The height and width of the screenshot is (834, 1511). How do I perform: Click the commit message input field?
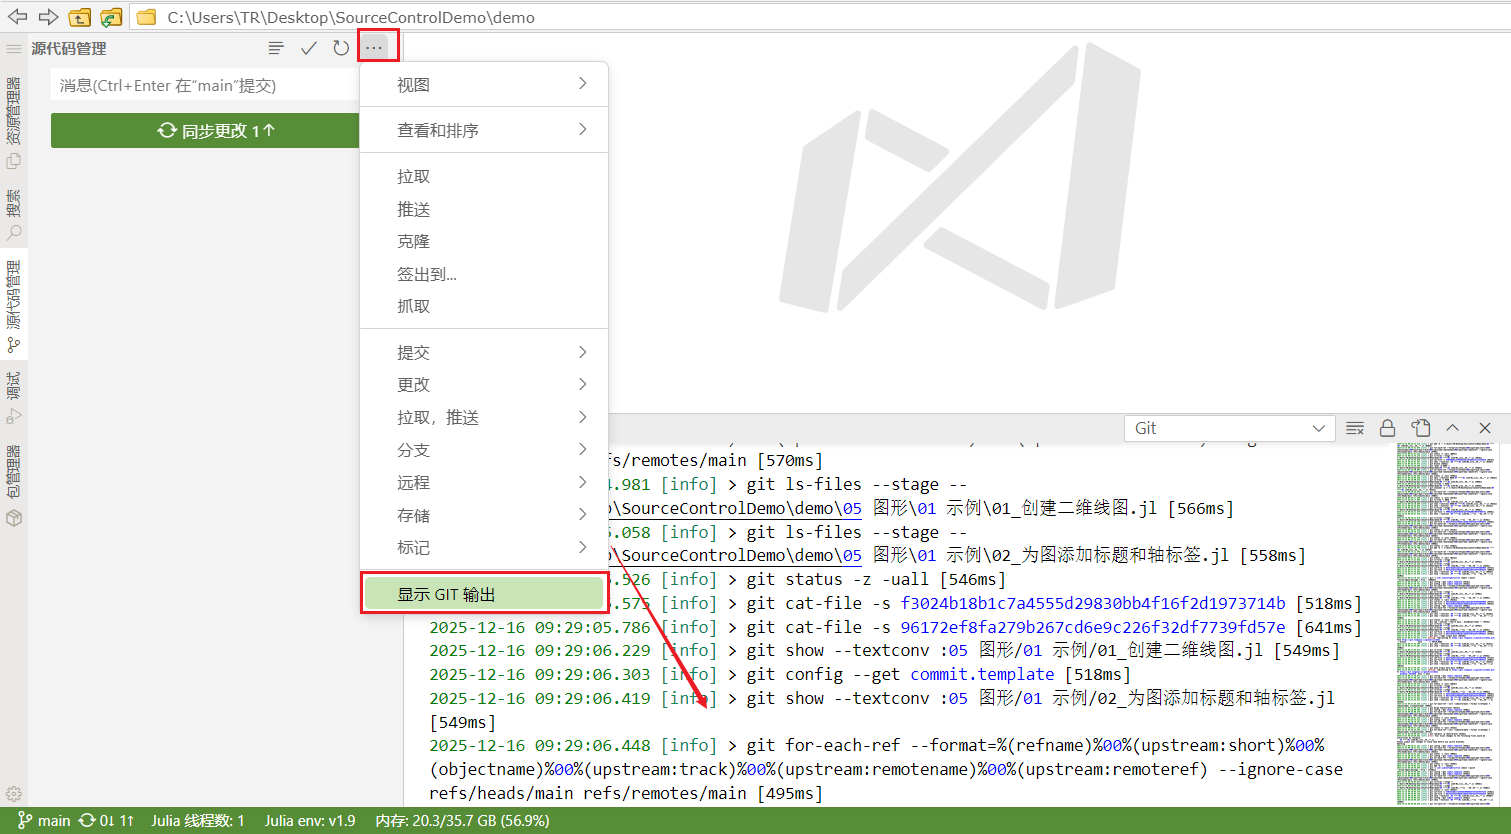pos(205,86)
